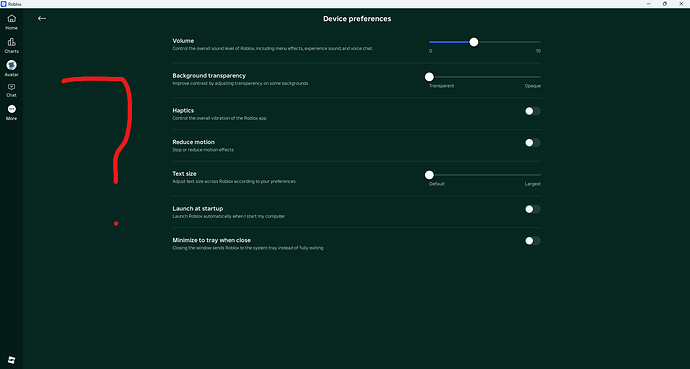Click "Stop or reduce motion effects" description
This screenshot has height=369, width=690.
pyautogui.click(x=203, y=150)
